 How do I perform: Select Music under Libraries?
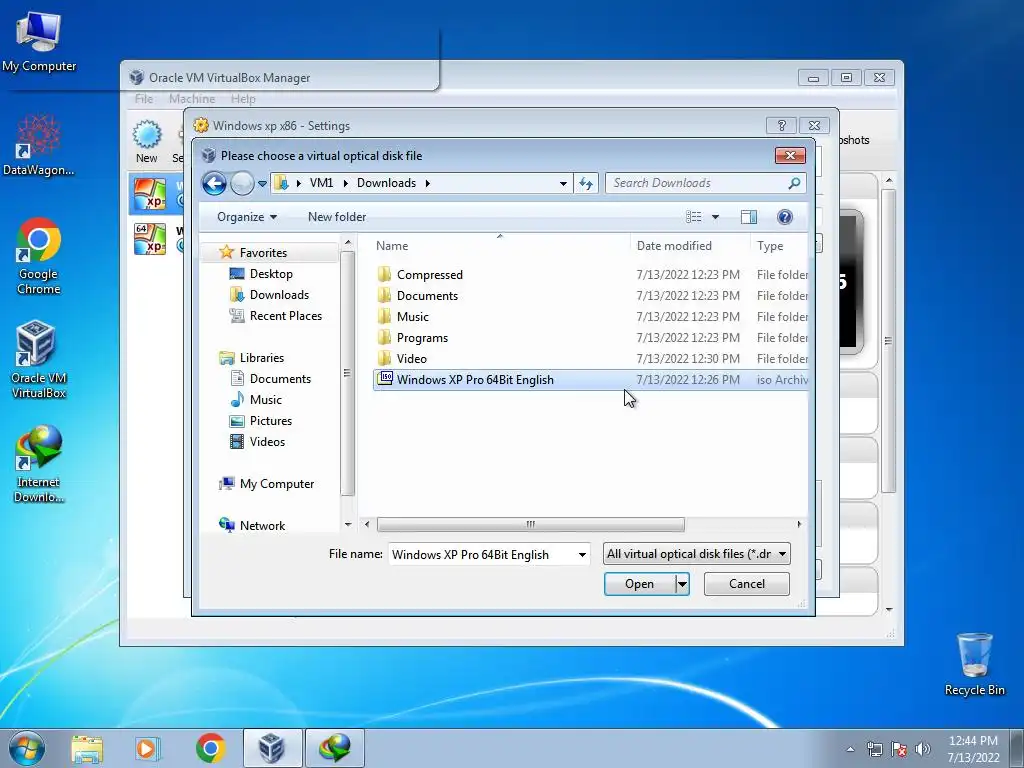click(265, 400)
